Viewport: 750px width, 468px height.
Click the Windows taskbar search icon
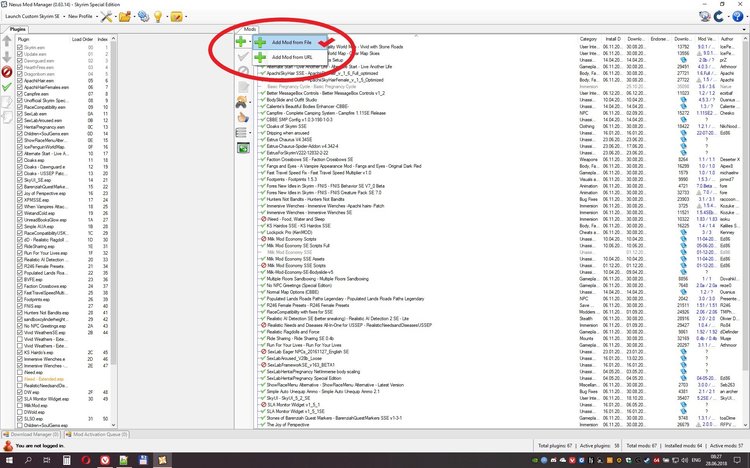28,460
